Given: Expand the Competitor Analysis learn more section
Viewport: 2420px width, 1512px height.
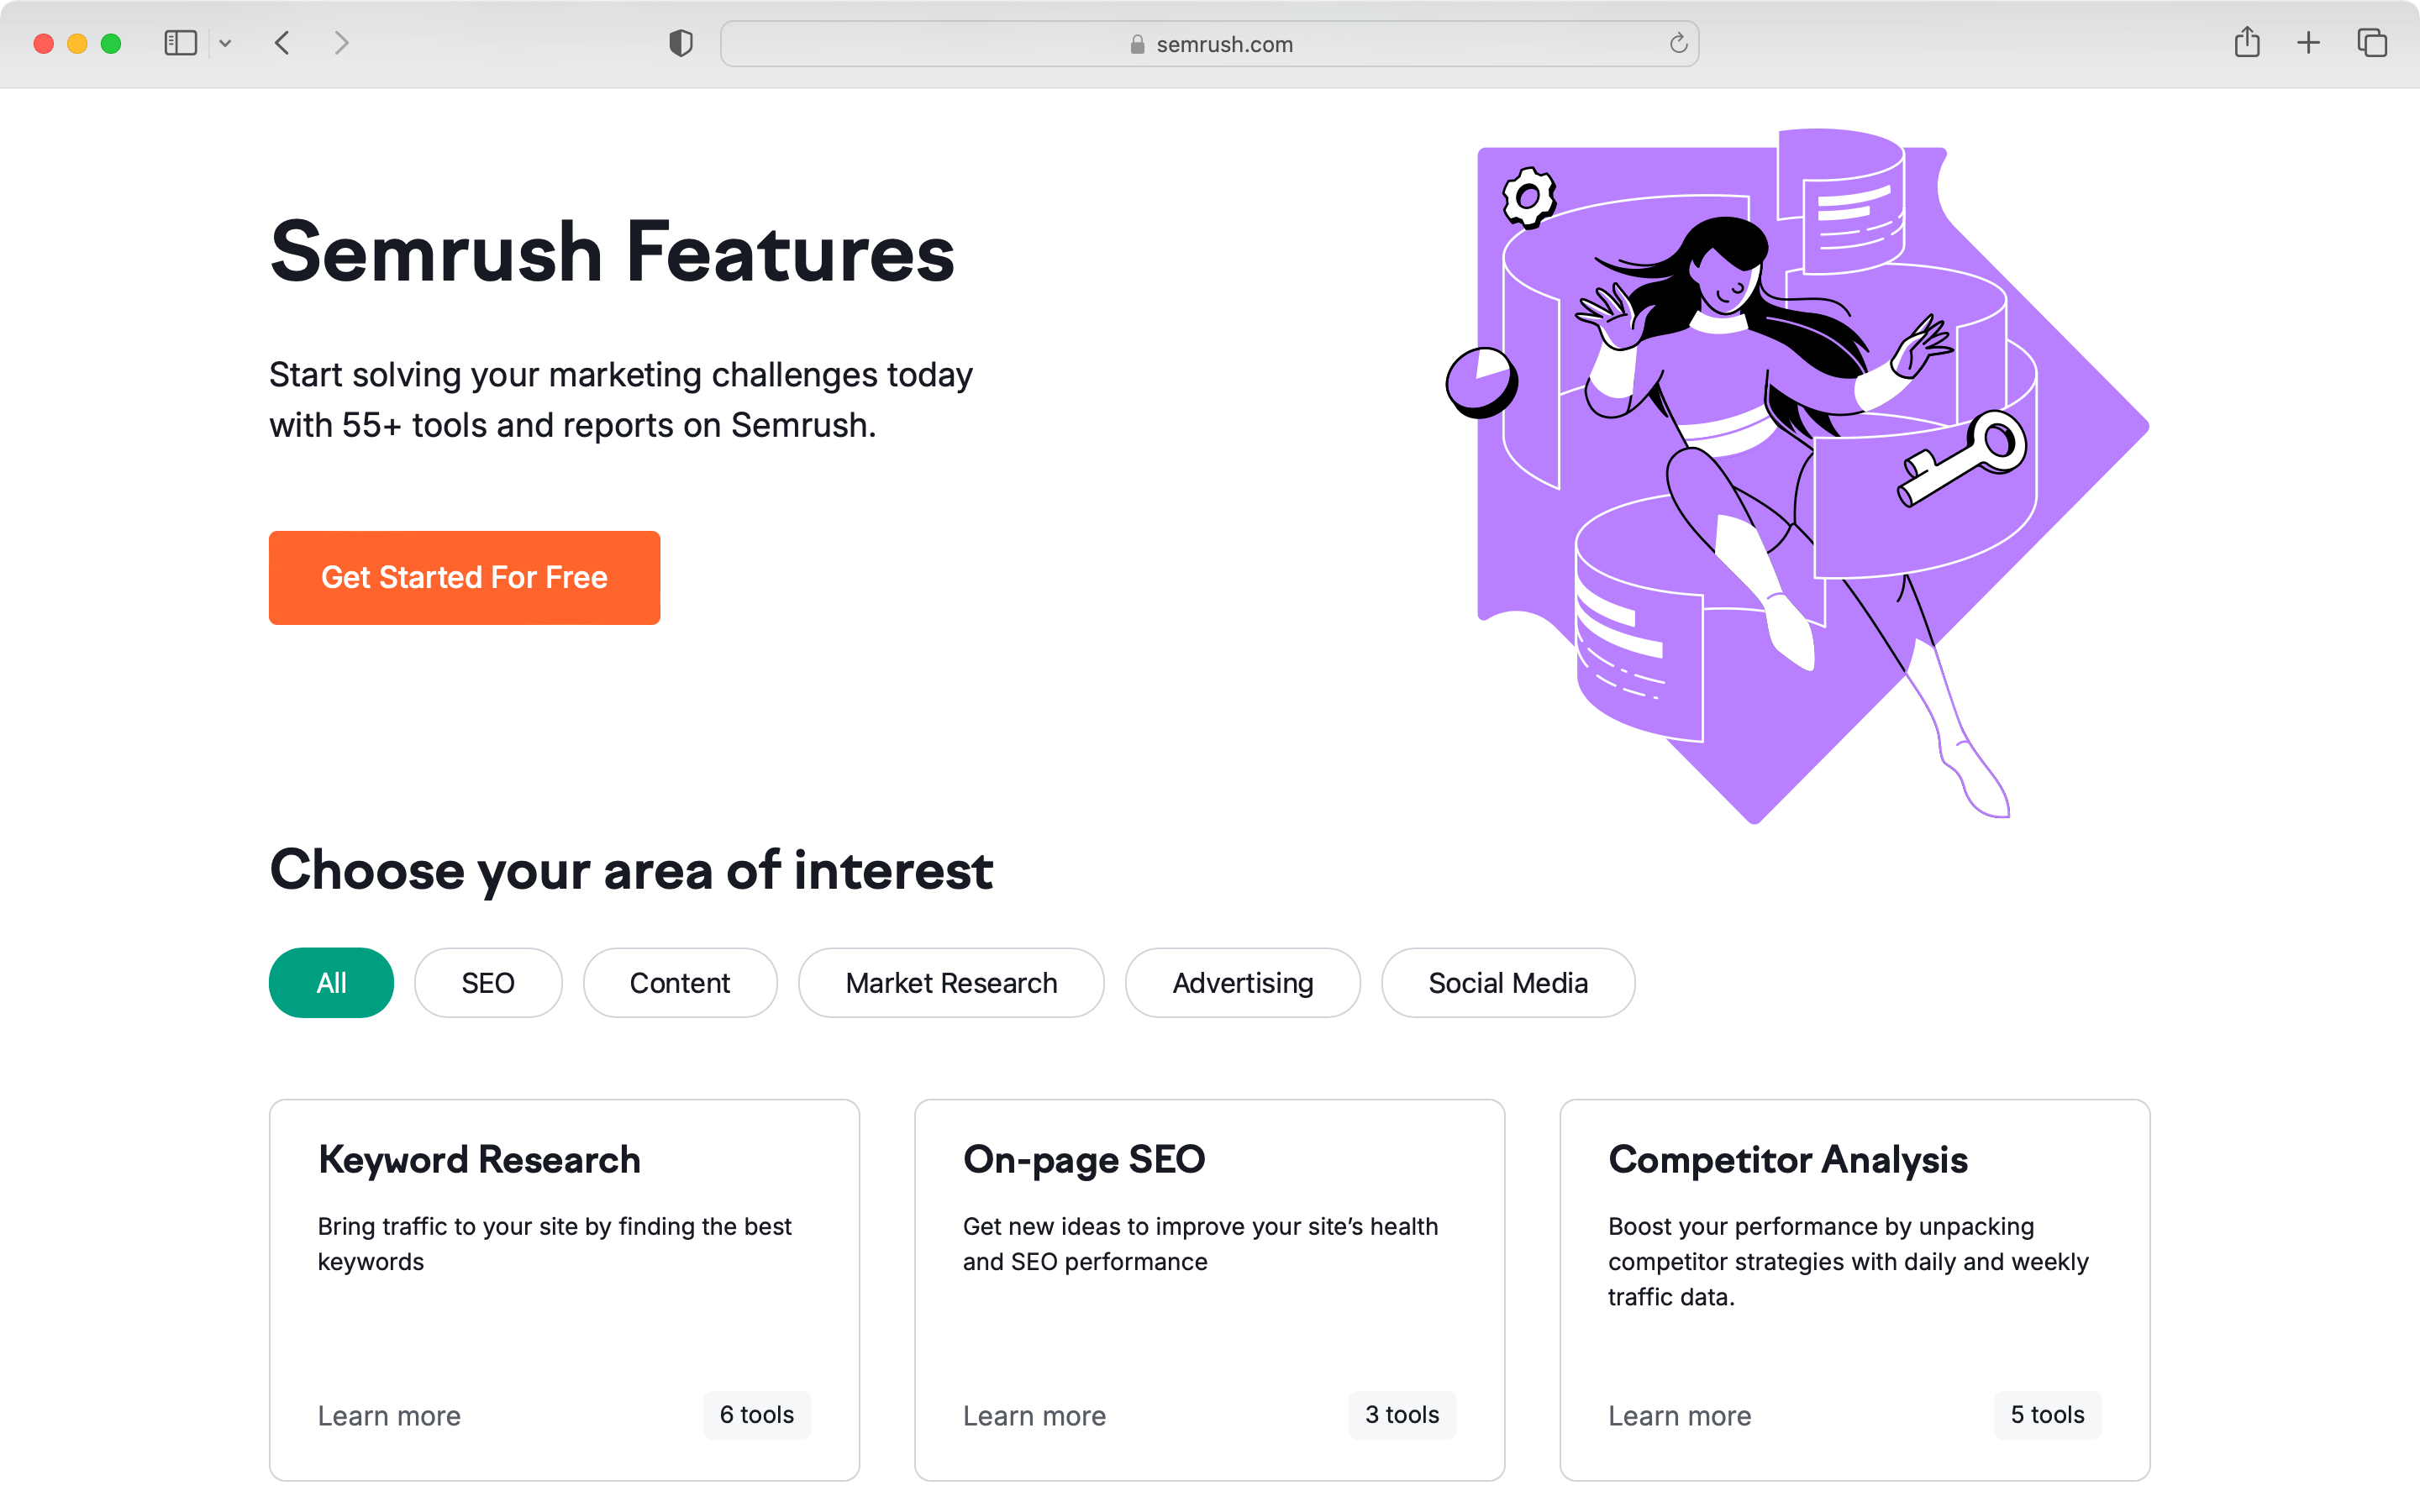Looking at the screenshot, I should (1678, 1415).
